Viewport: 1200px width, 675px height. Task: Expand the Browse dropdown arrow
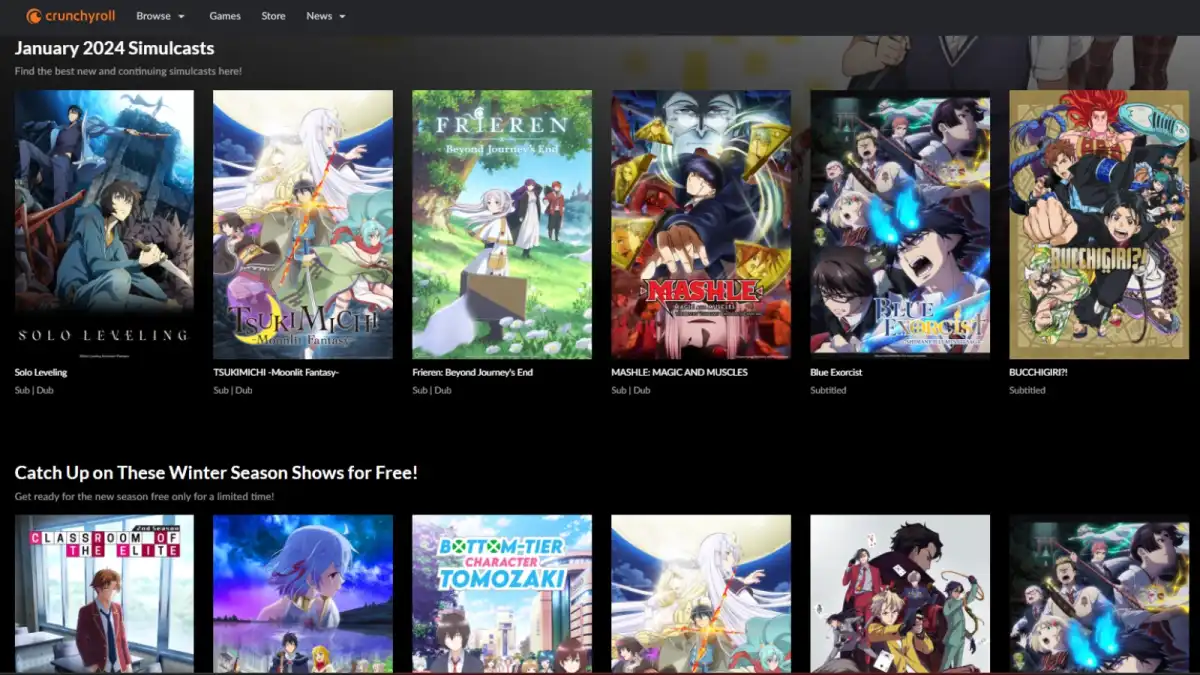[182, 16]
